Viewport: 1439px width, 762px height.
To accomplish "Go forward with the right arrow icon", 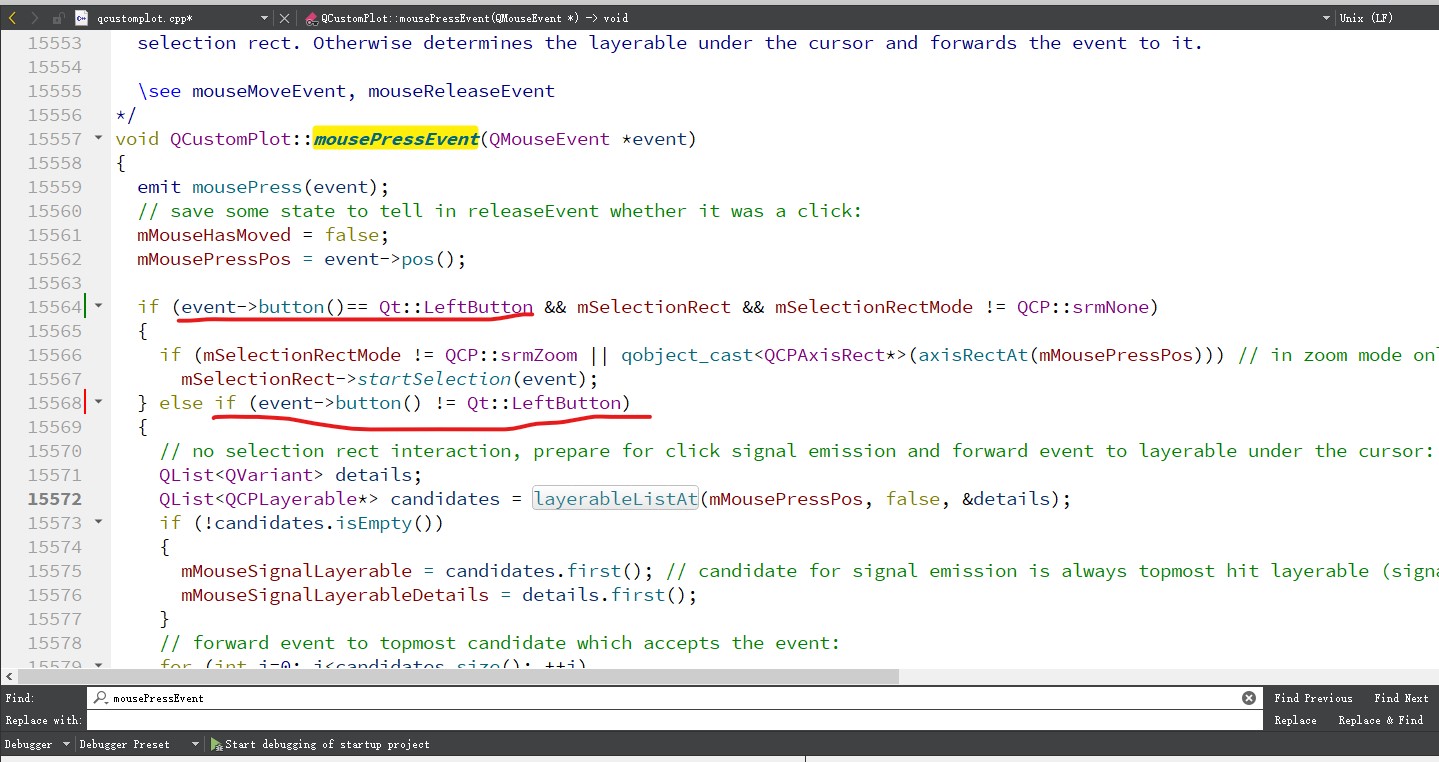I will [35, 18].
